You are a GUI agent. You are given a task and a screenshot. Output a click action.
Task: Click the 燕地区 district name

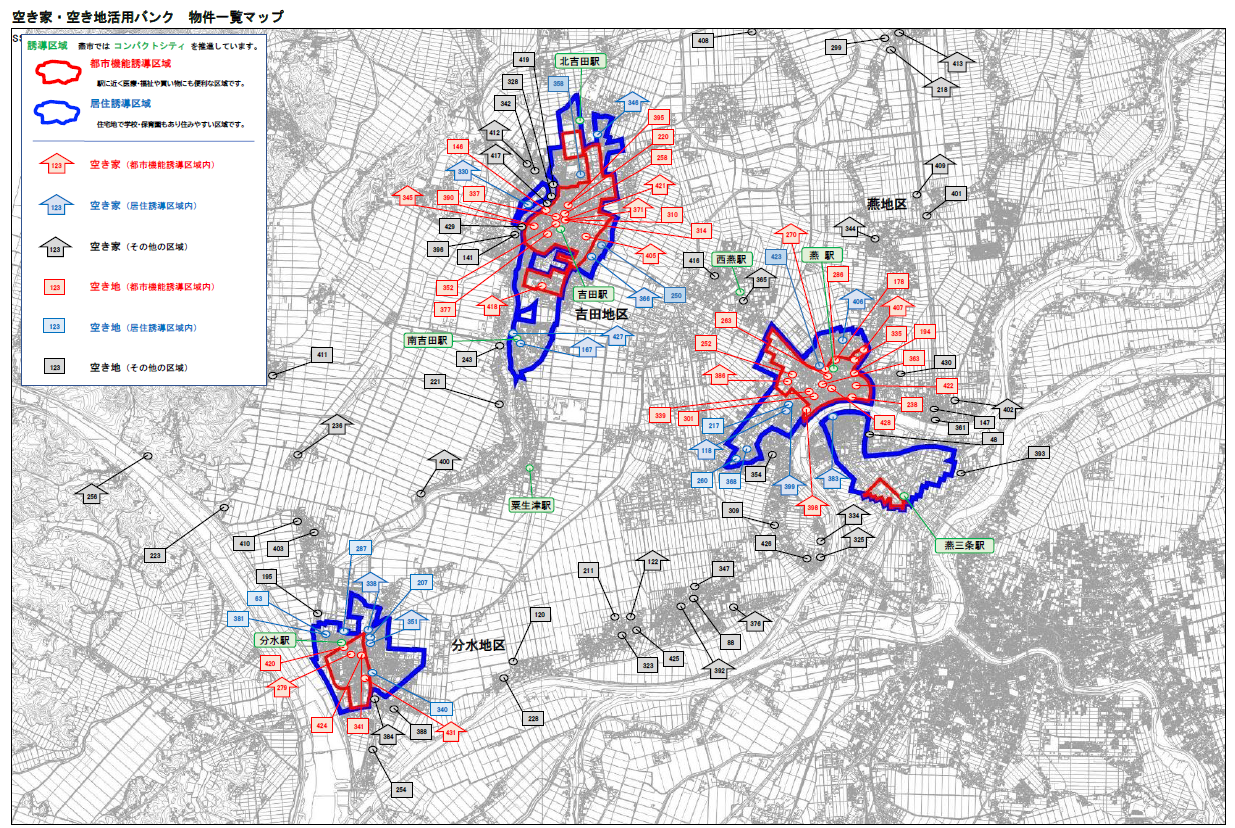(885, 204)
